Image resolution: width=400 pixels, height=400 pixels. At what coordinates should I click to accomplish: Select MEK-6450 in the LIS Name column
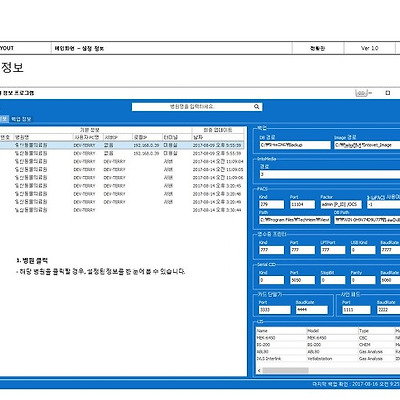click(x=266, y=338)
